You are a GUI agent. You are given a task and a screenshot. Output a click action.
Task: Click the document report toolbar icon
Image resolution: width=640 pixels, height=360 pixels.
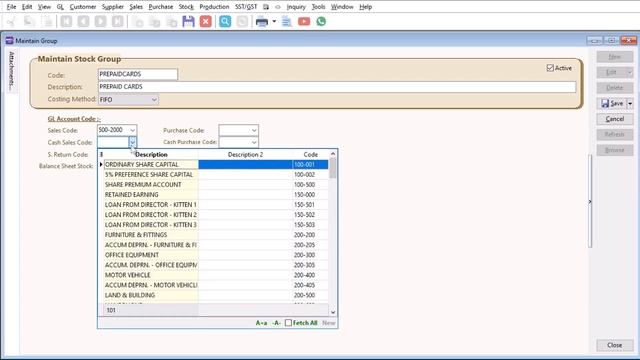click(287, 22)
